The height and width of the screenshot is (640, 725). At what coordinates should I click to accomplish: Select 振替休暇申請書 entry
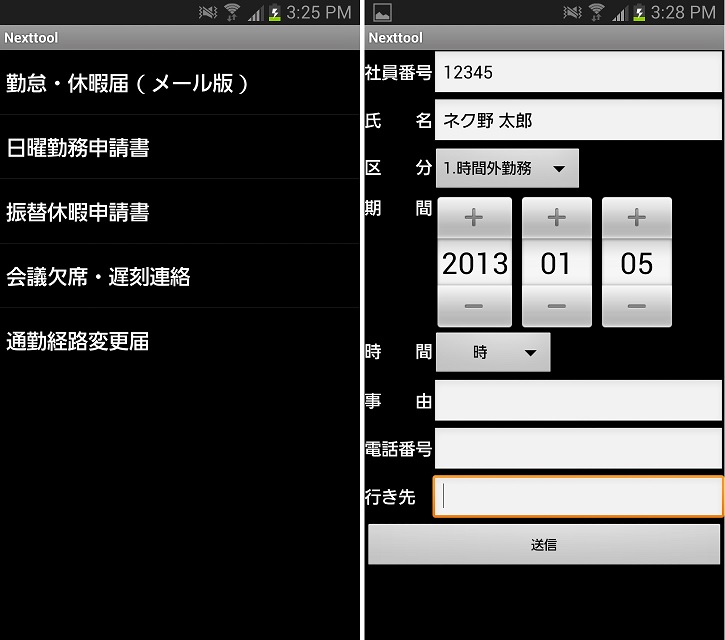point(179,212)
